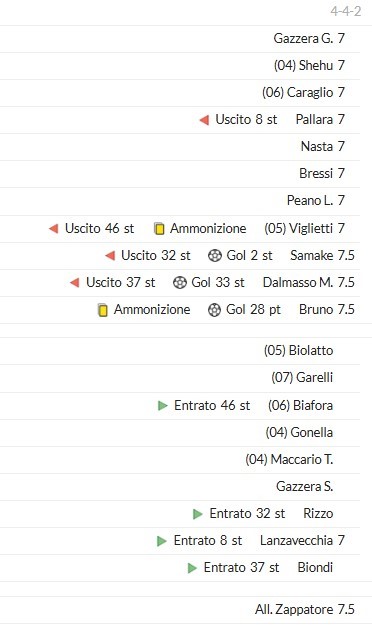The width and height of the screenshot is (372, 625).
Task: Click the Peano L. player row
Action: click(x=180, y=200)
